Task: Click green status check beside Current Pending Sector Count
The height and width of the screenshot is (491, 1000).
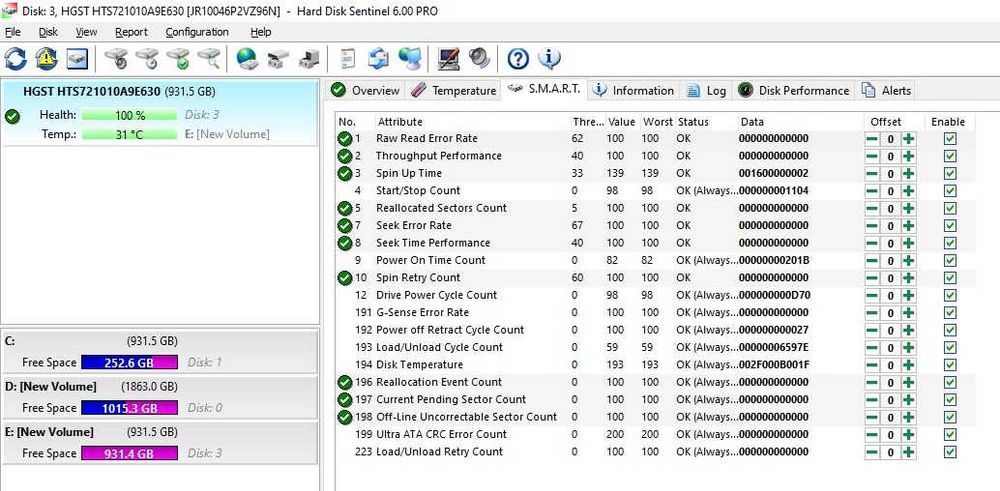Action: coord(345,399)
